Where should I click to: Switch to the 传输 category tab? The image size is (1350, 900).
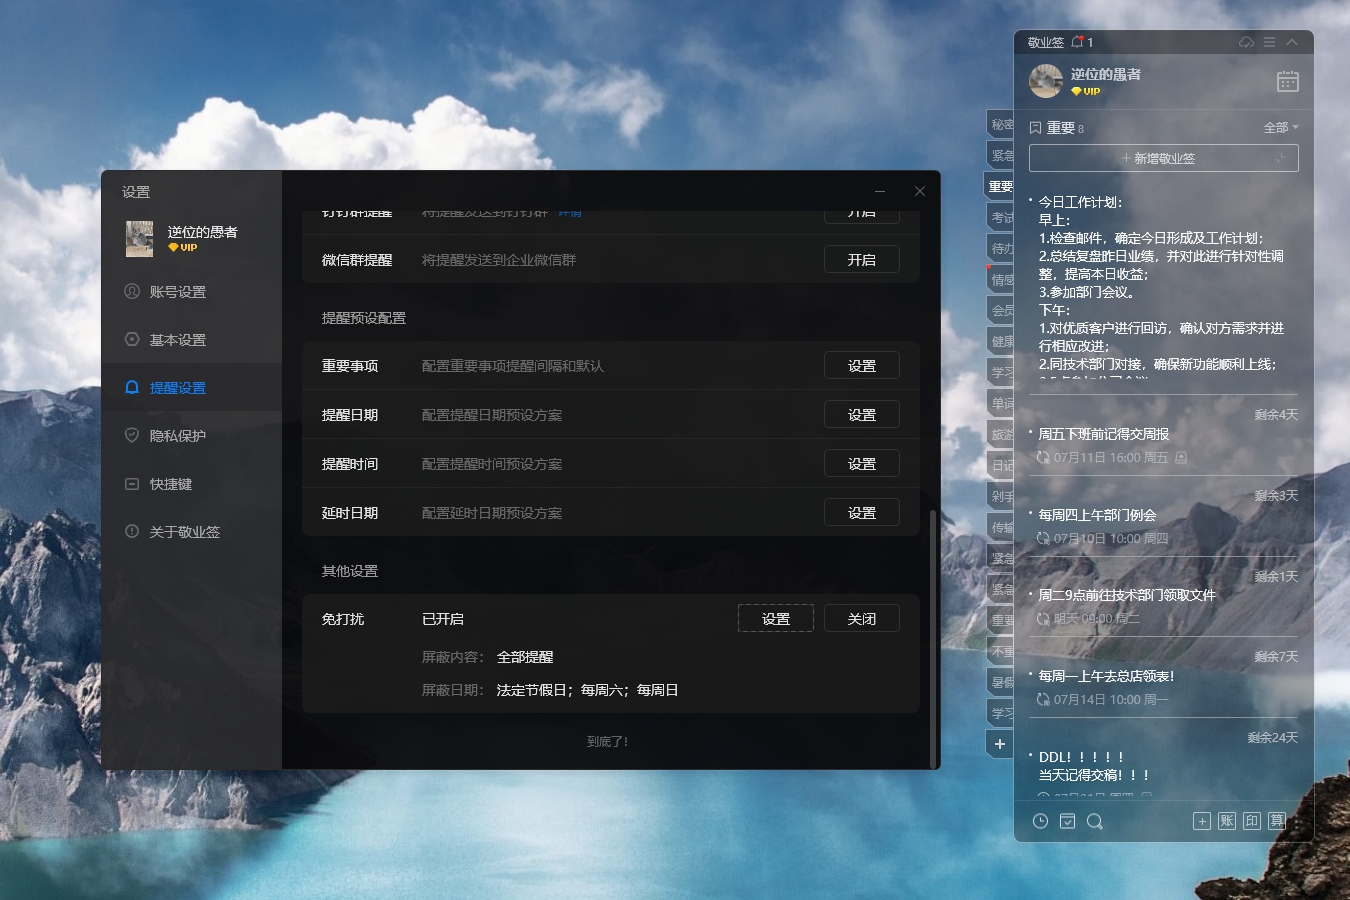(1001, 527)
